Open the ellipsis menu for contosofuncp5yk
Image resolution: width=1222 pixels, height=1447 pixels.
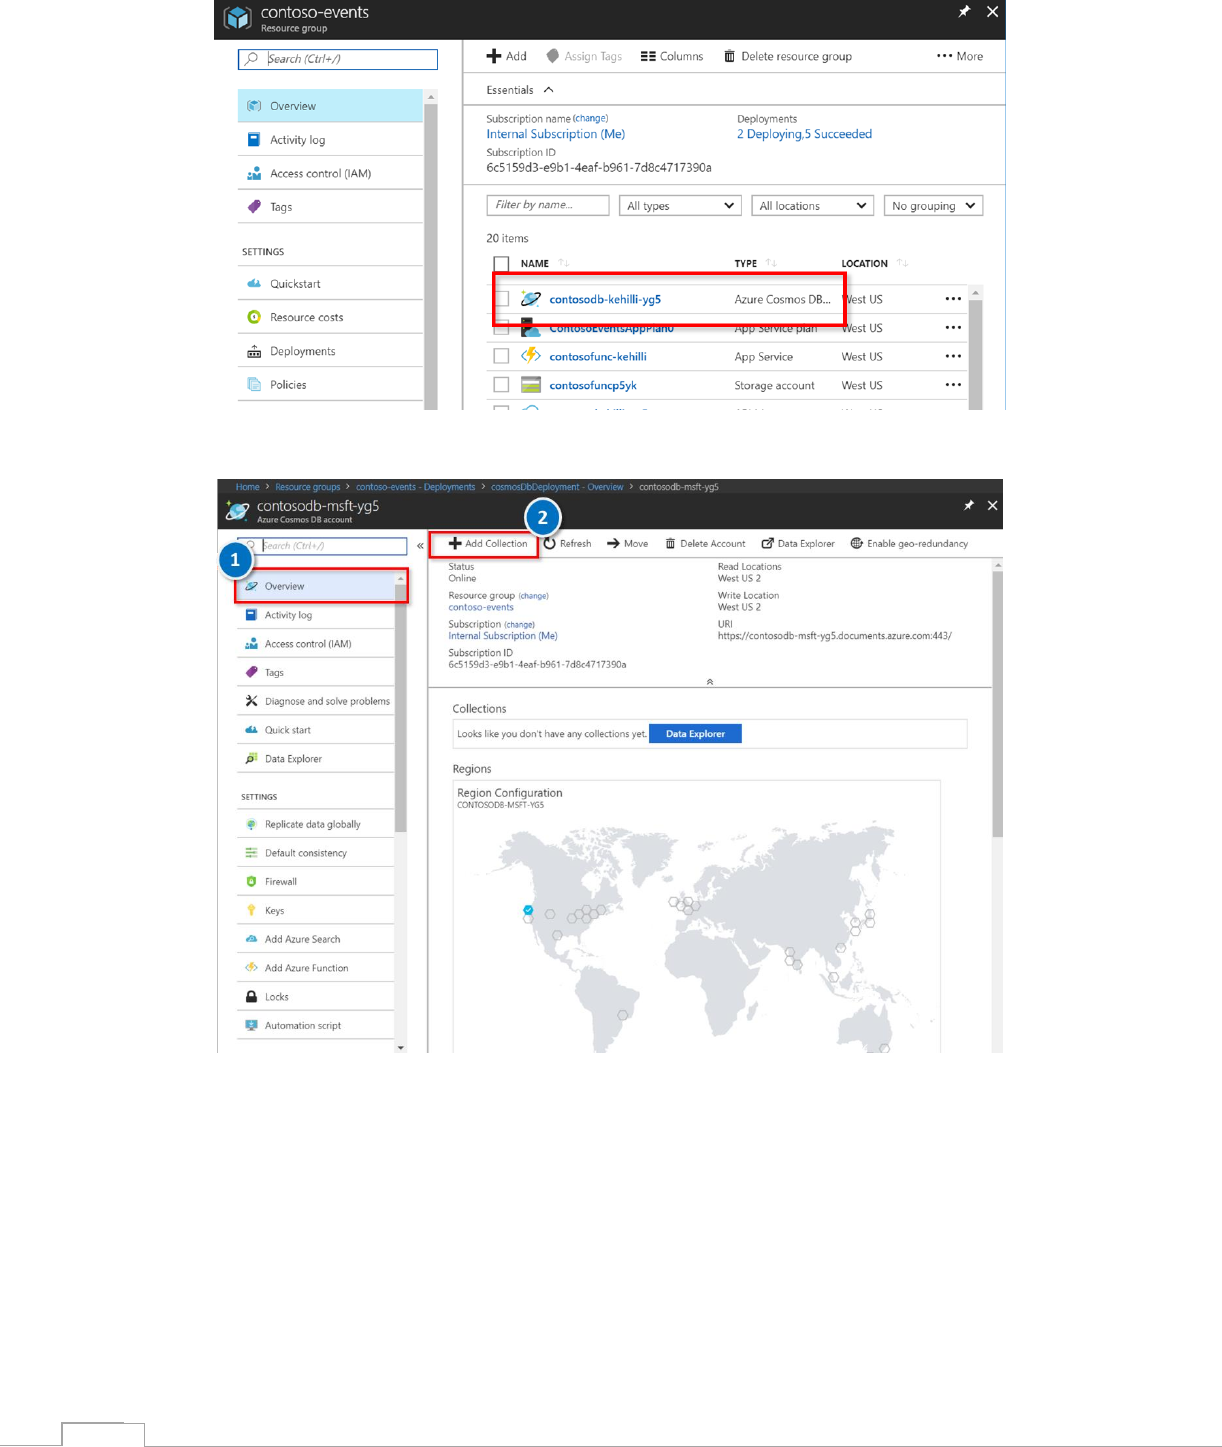[x=953, y=385]
